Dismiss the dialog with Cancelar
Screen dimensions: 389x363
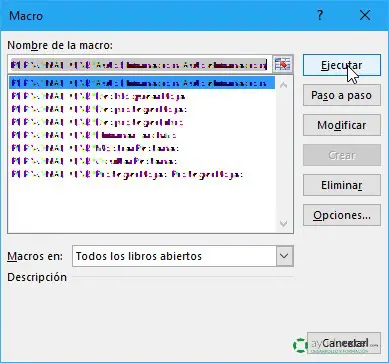(344, 343)
